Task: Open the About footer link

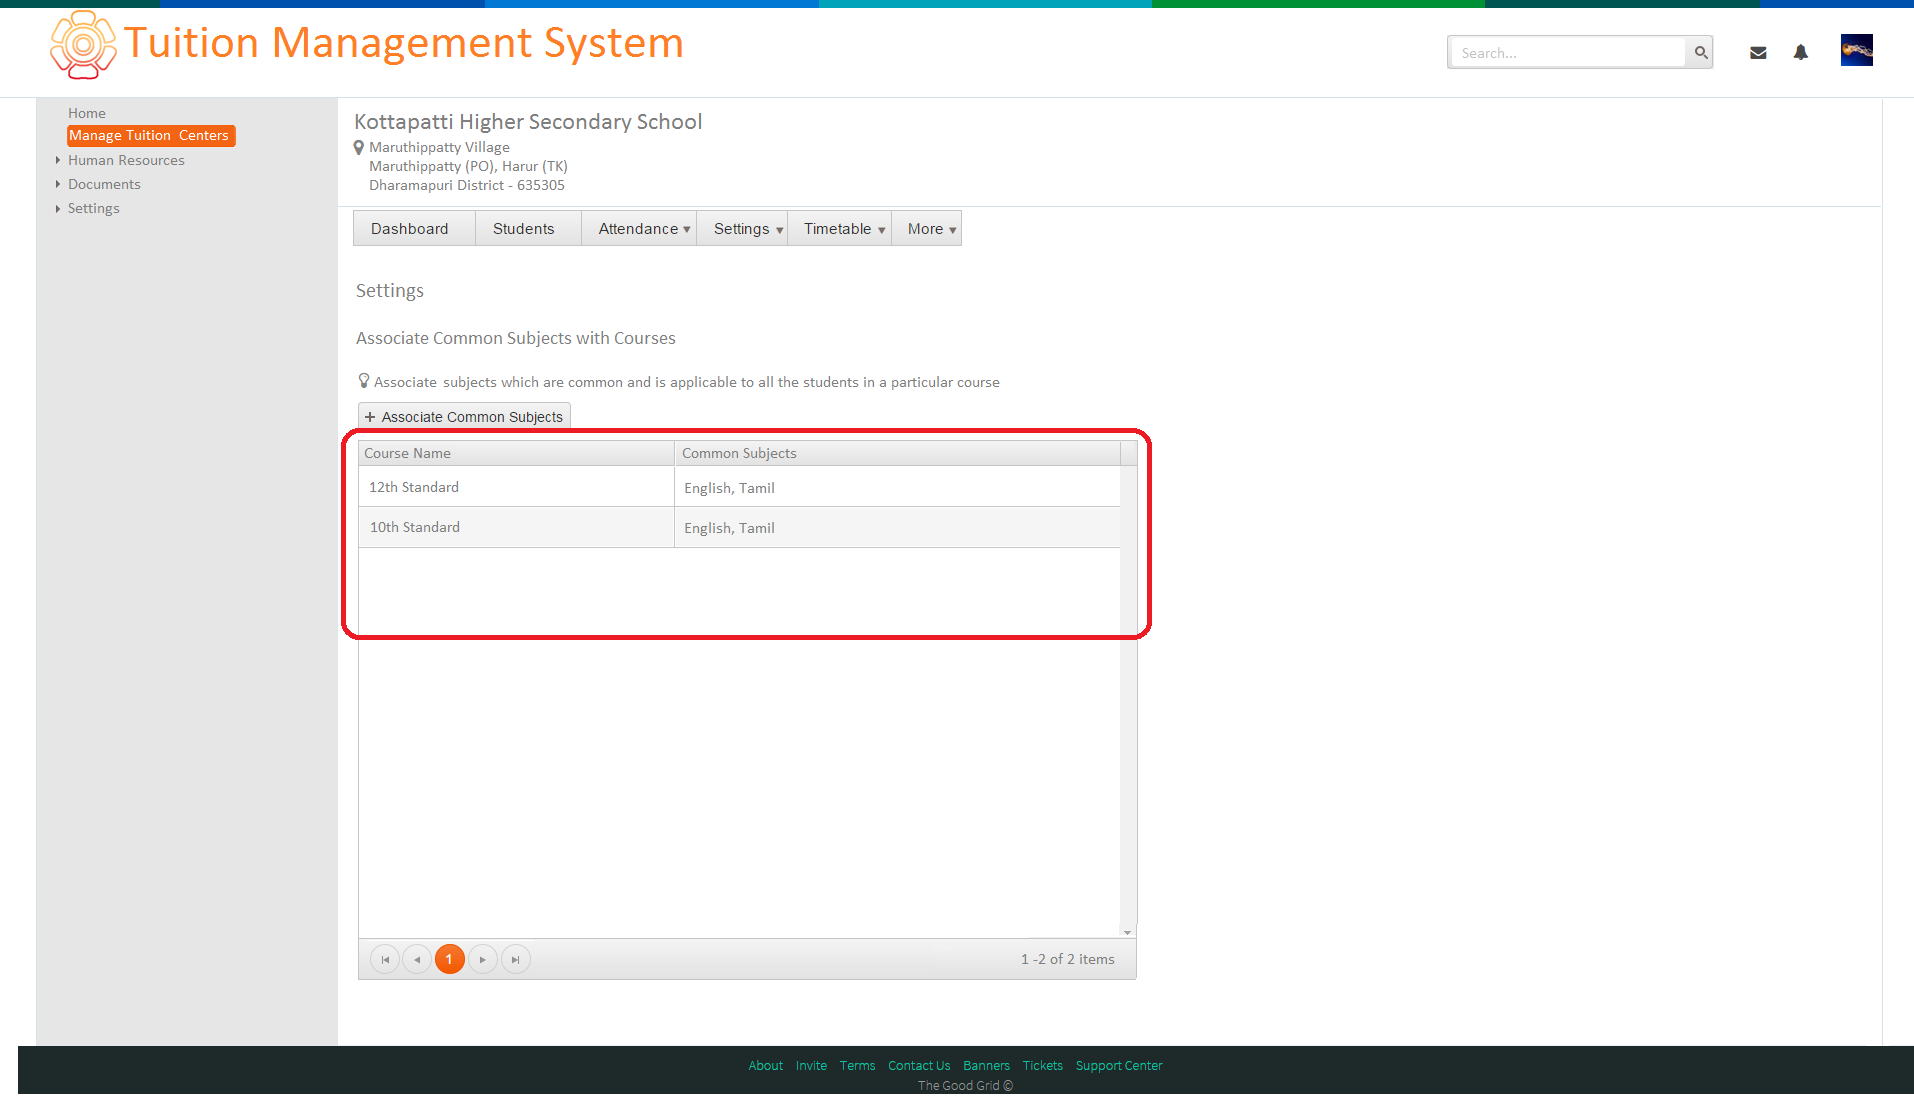Action: click(x=765, y=1065)
